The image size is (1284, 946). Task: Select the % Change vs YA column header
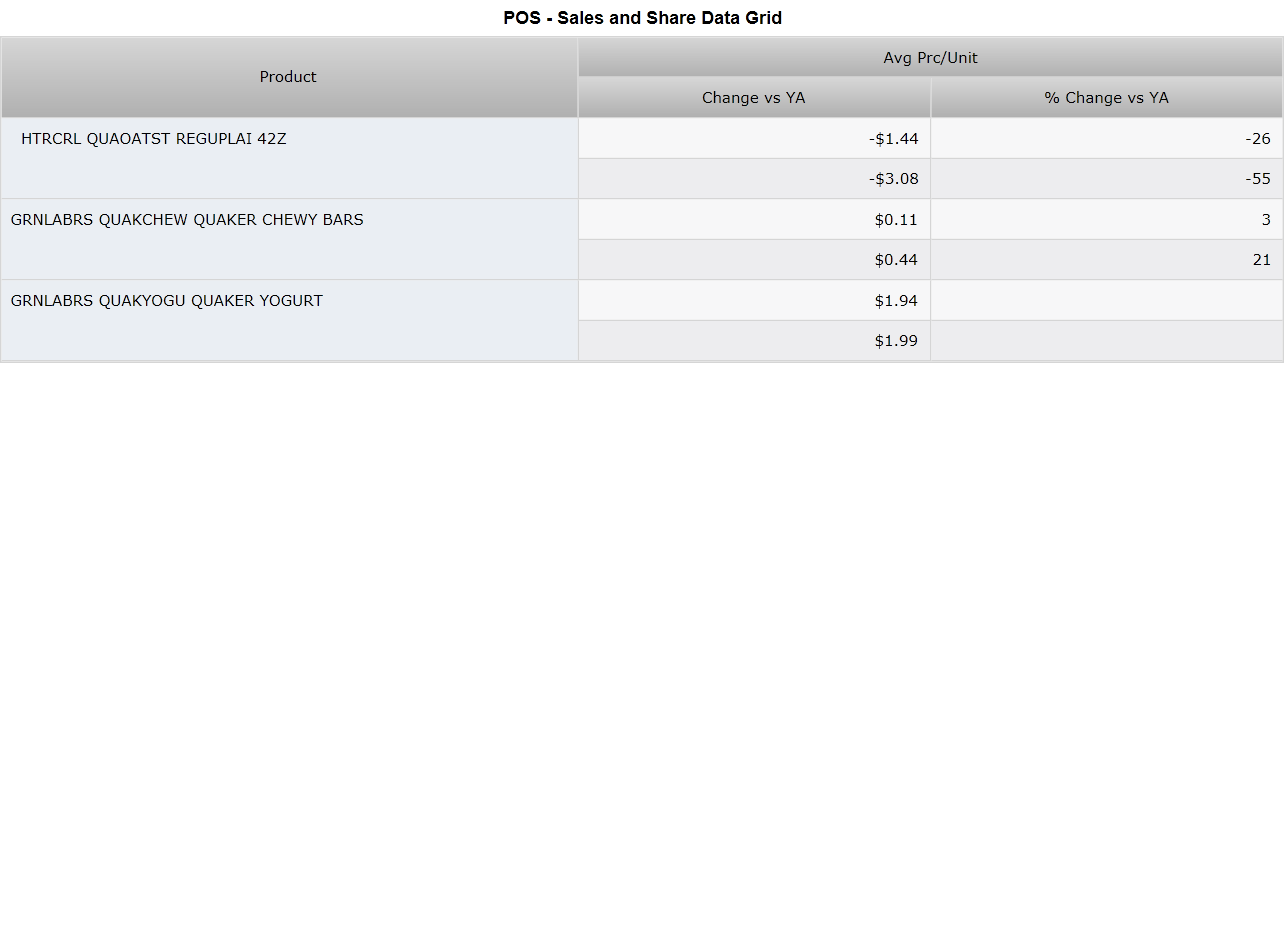click(1107, 98)
